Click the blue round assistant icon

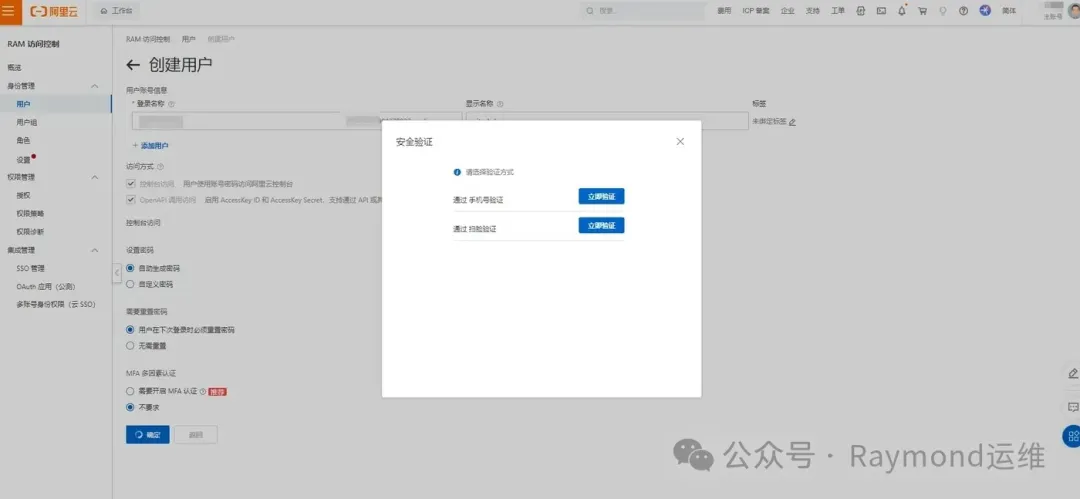[985, 11]
